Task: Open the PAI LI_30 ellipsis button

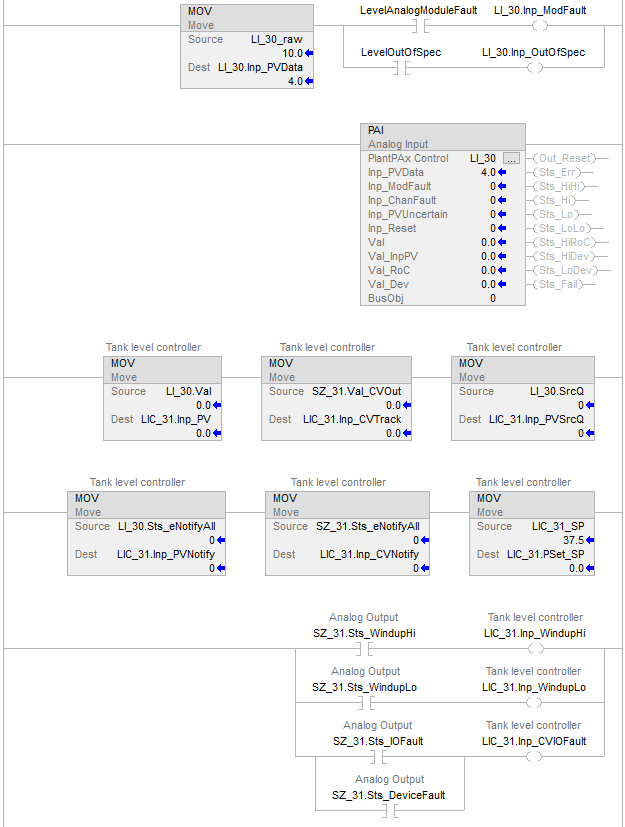Action: (512, 158)
